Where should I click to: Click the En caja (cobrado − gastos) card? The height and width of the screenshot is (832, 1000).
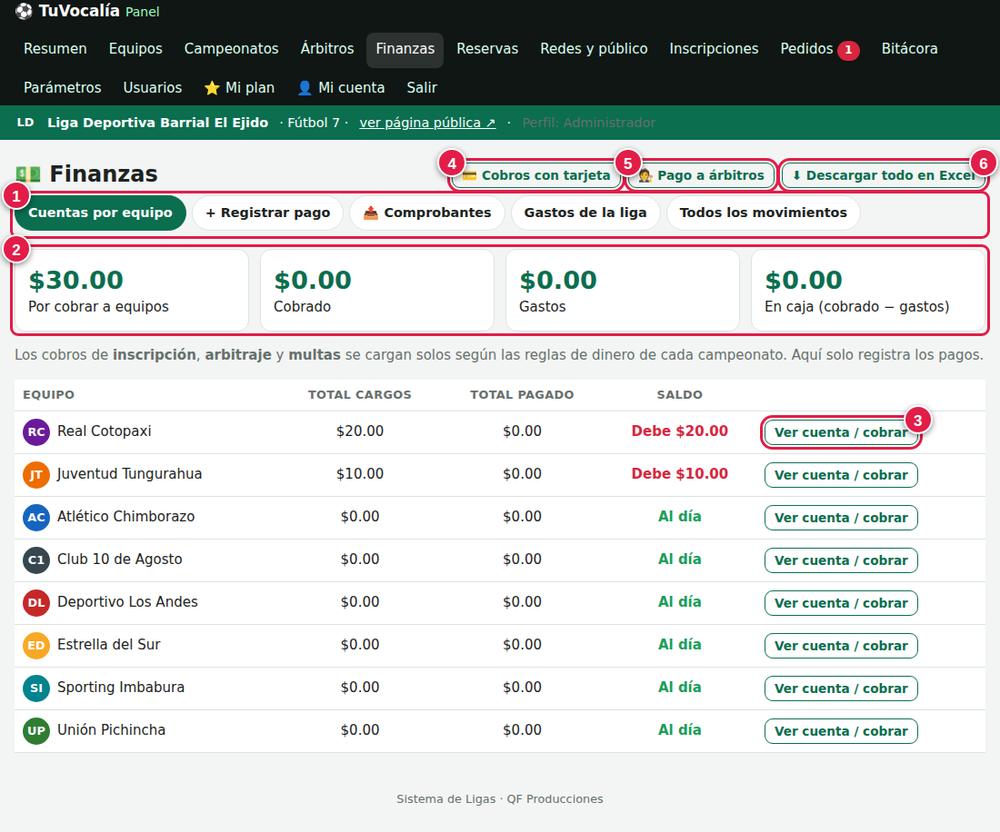pos(869,290)
